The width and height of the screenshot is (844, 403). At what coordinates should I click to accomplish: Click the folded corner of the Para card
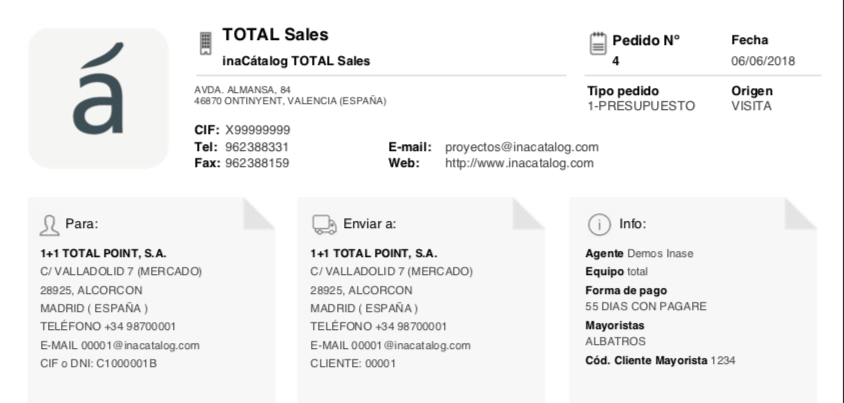tap(259, 214)
